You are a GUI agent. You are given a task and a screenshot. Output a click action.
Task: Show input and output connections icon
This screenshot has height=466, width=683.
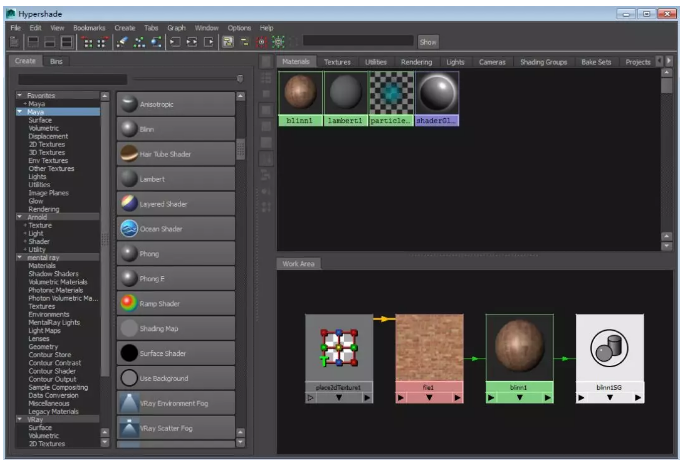point(192,42)
